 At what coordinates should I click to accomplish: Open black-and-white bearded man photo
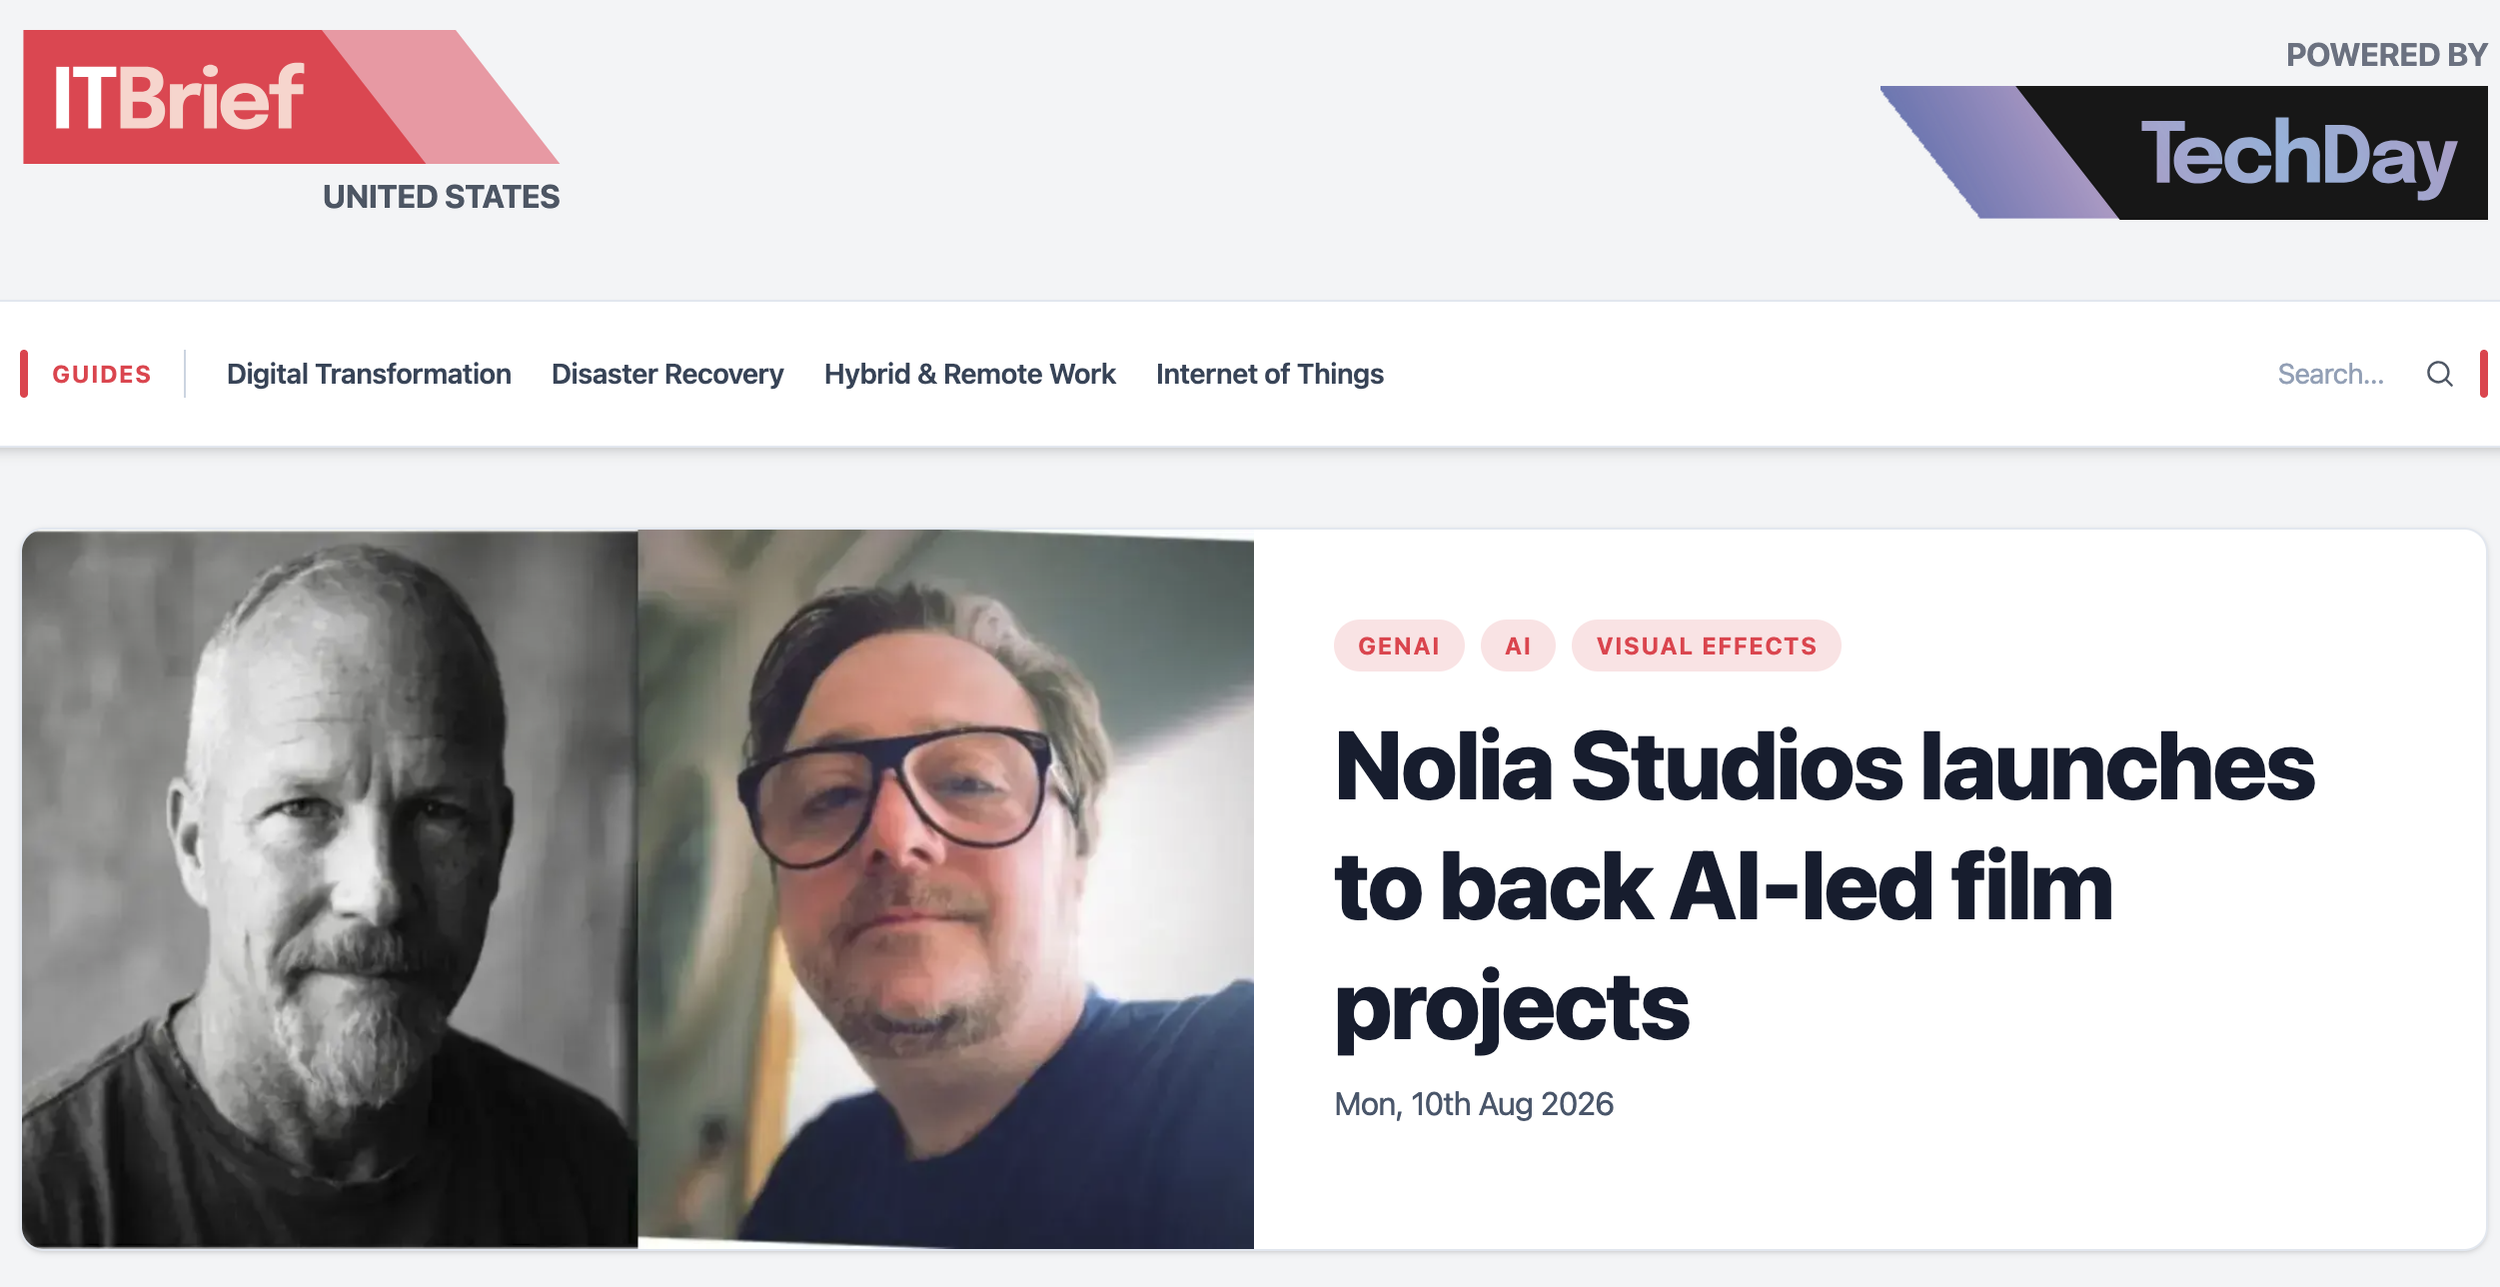[x=330, y=889]
